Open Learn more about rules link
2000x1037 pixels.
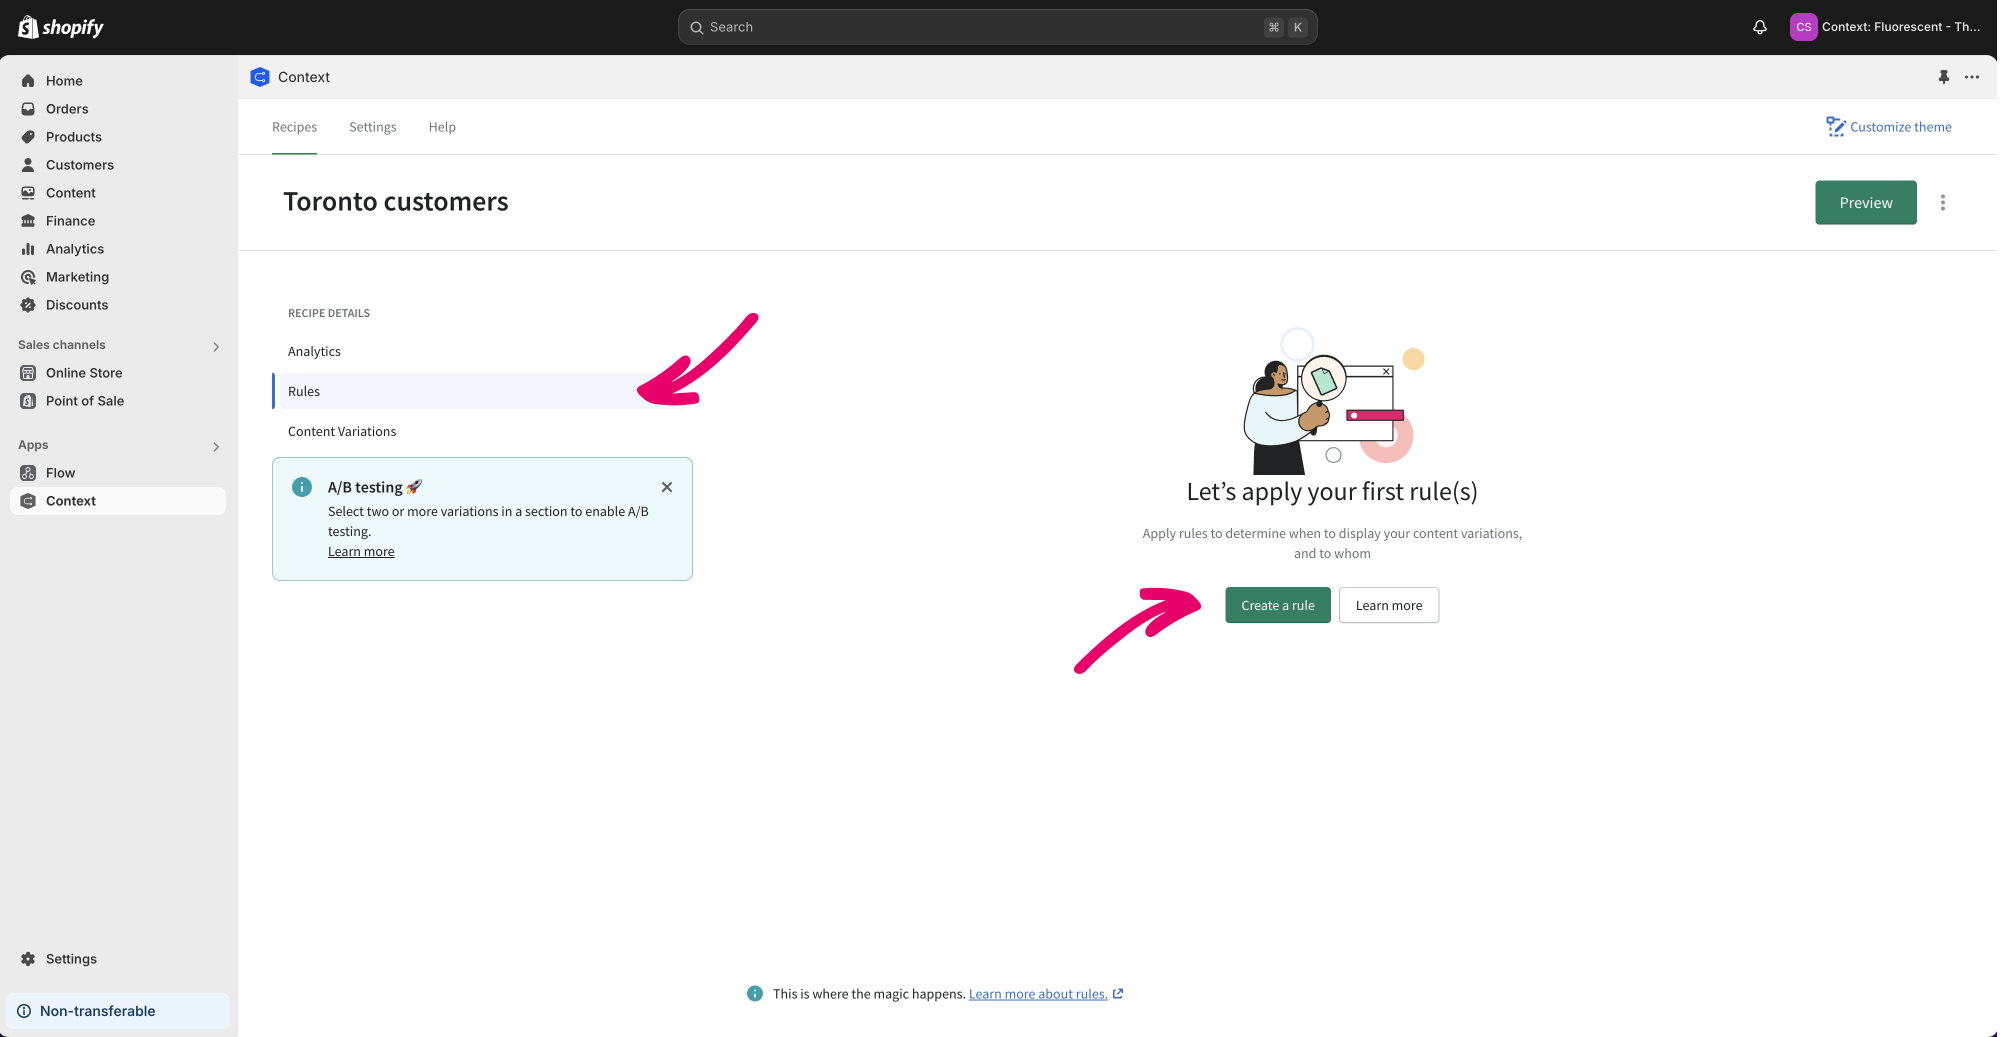1037,994
